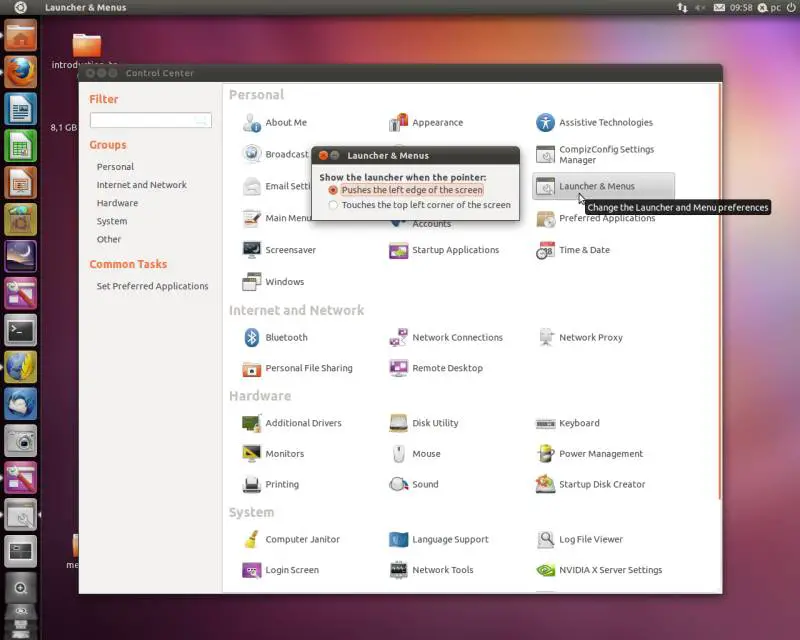The image size is (800, 640).
Task: Open Home Folder from launcher
Action: (x=20, y=35)
